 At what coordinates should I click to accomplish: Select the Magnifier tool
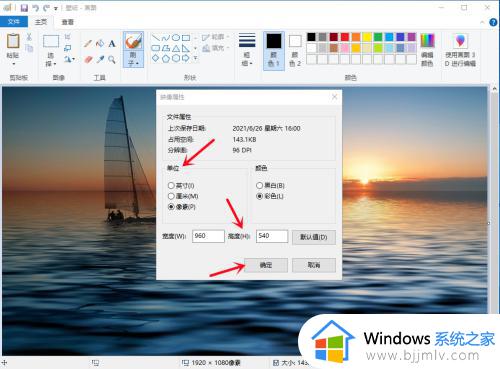pyautogui.click(x=112, y=59)
